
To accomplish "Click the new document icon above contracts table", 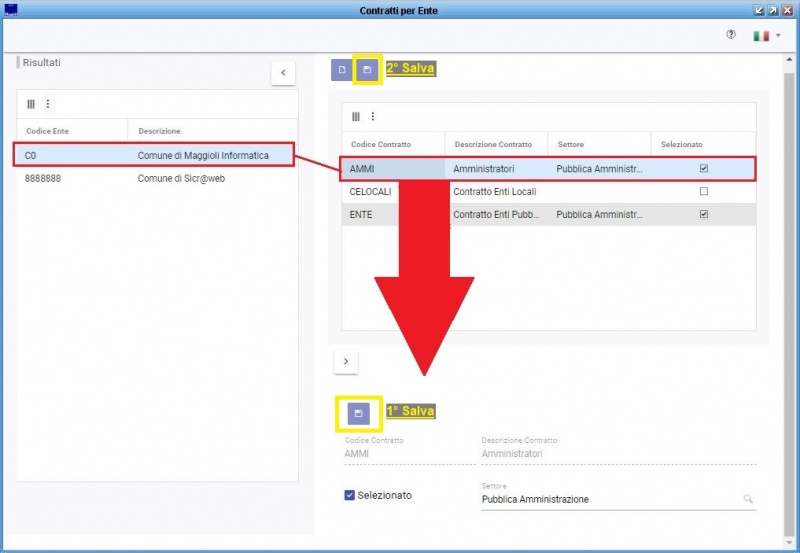I will click(x=342, y=69).
